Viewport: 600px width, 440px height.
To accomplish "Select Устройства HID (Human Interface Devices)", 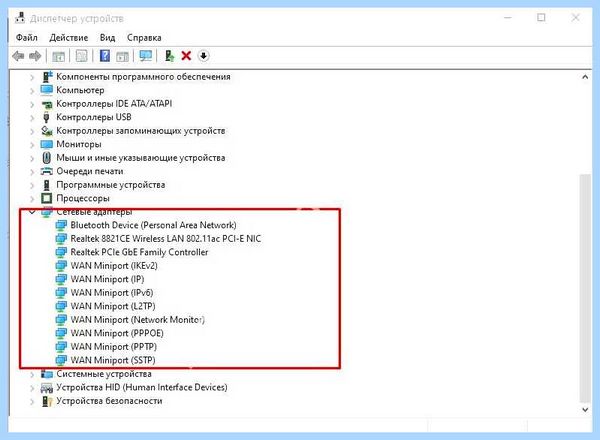I will coord(142,388).
